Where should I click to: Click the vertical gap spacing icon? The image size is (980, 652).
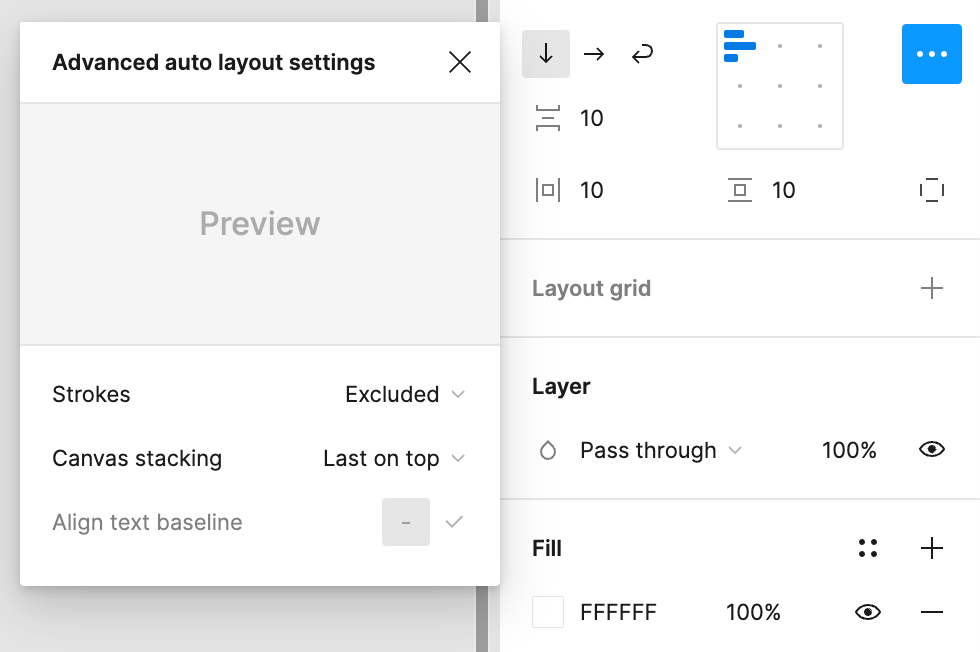click(x=548, y=118)
